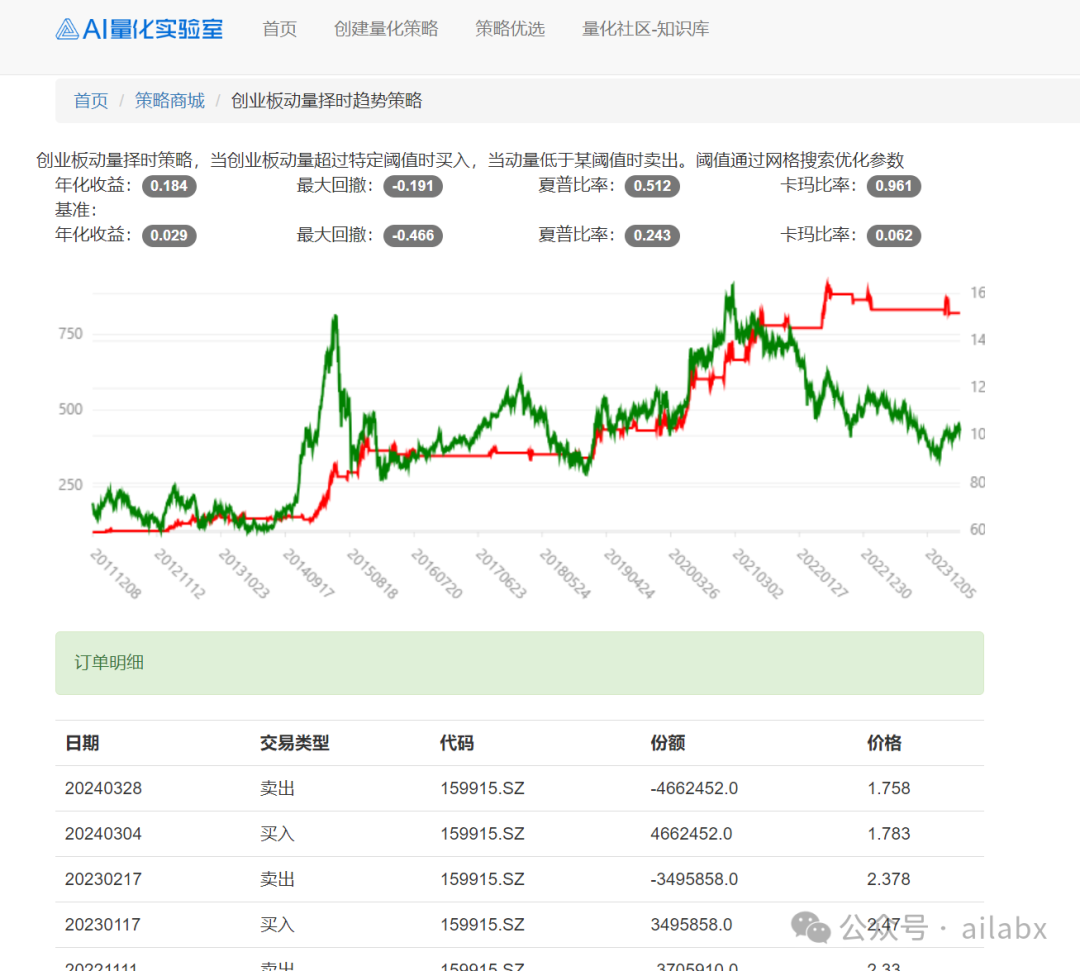Open the 创建量化策略 menu item
The image size is (1080, 971).
tap(386, 29)
